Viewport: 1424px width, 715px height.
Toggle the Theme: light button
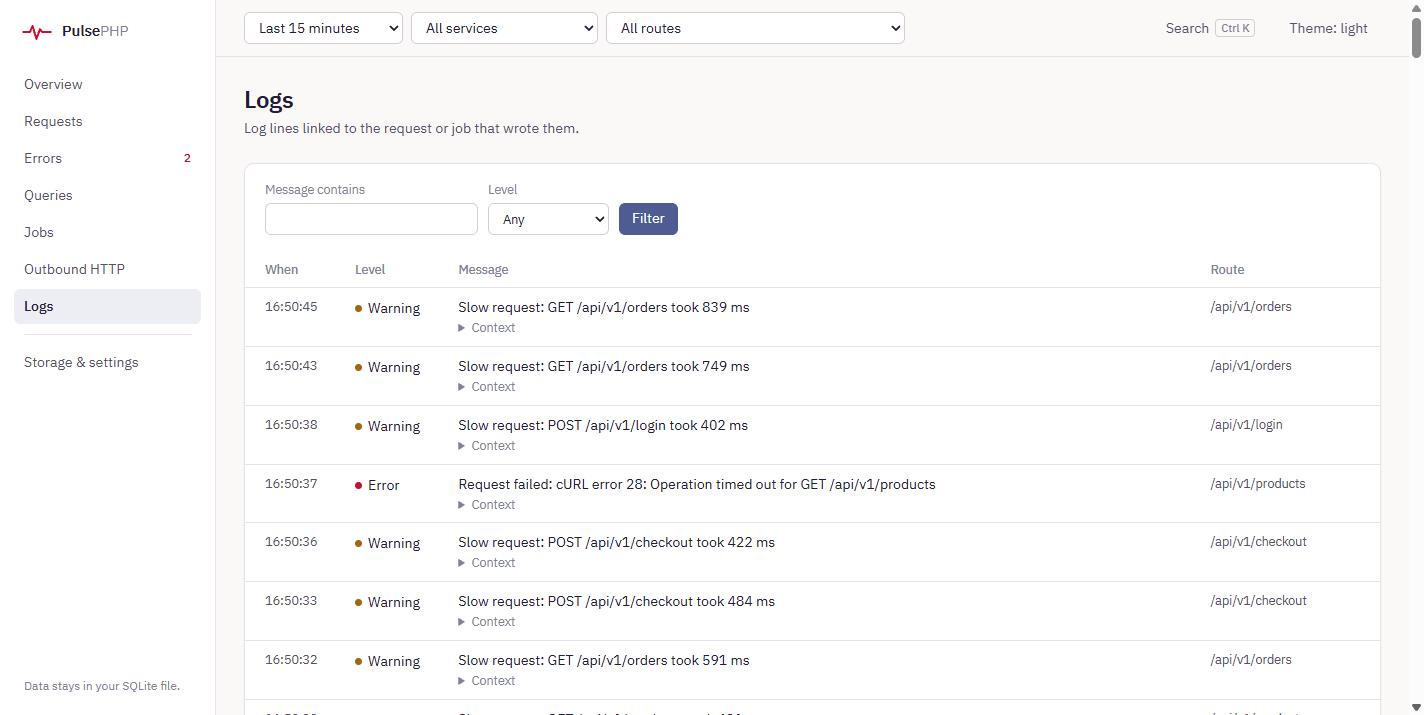click(x=1328, y=28)
